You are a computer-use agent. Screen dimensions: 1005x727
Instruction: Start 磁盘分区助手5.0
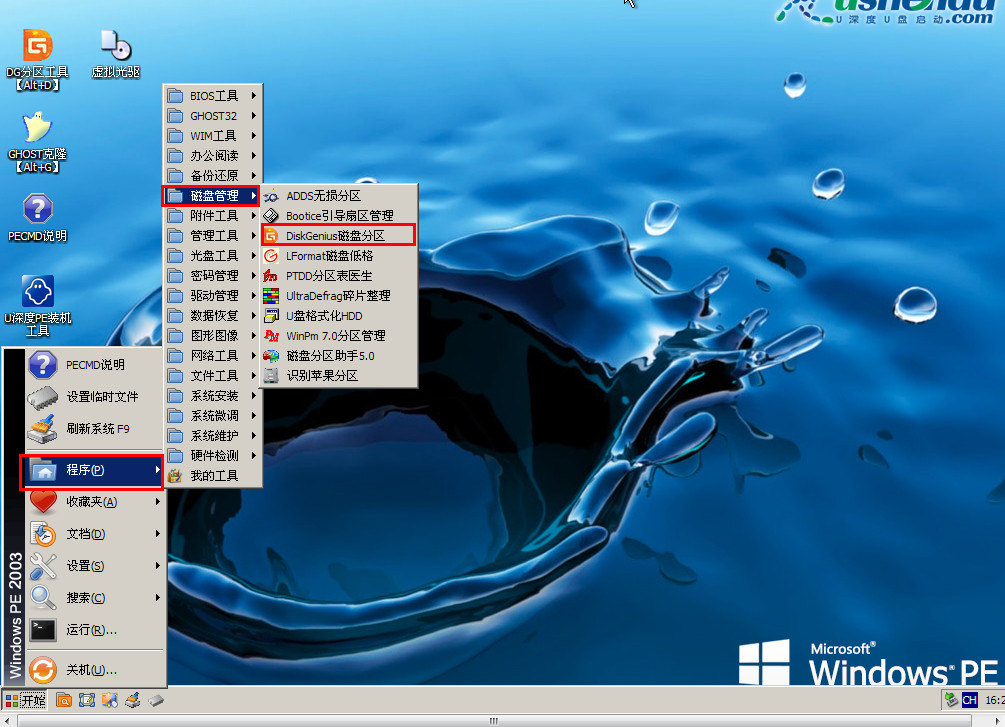[330, 355]
